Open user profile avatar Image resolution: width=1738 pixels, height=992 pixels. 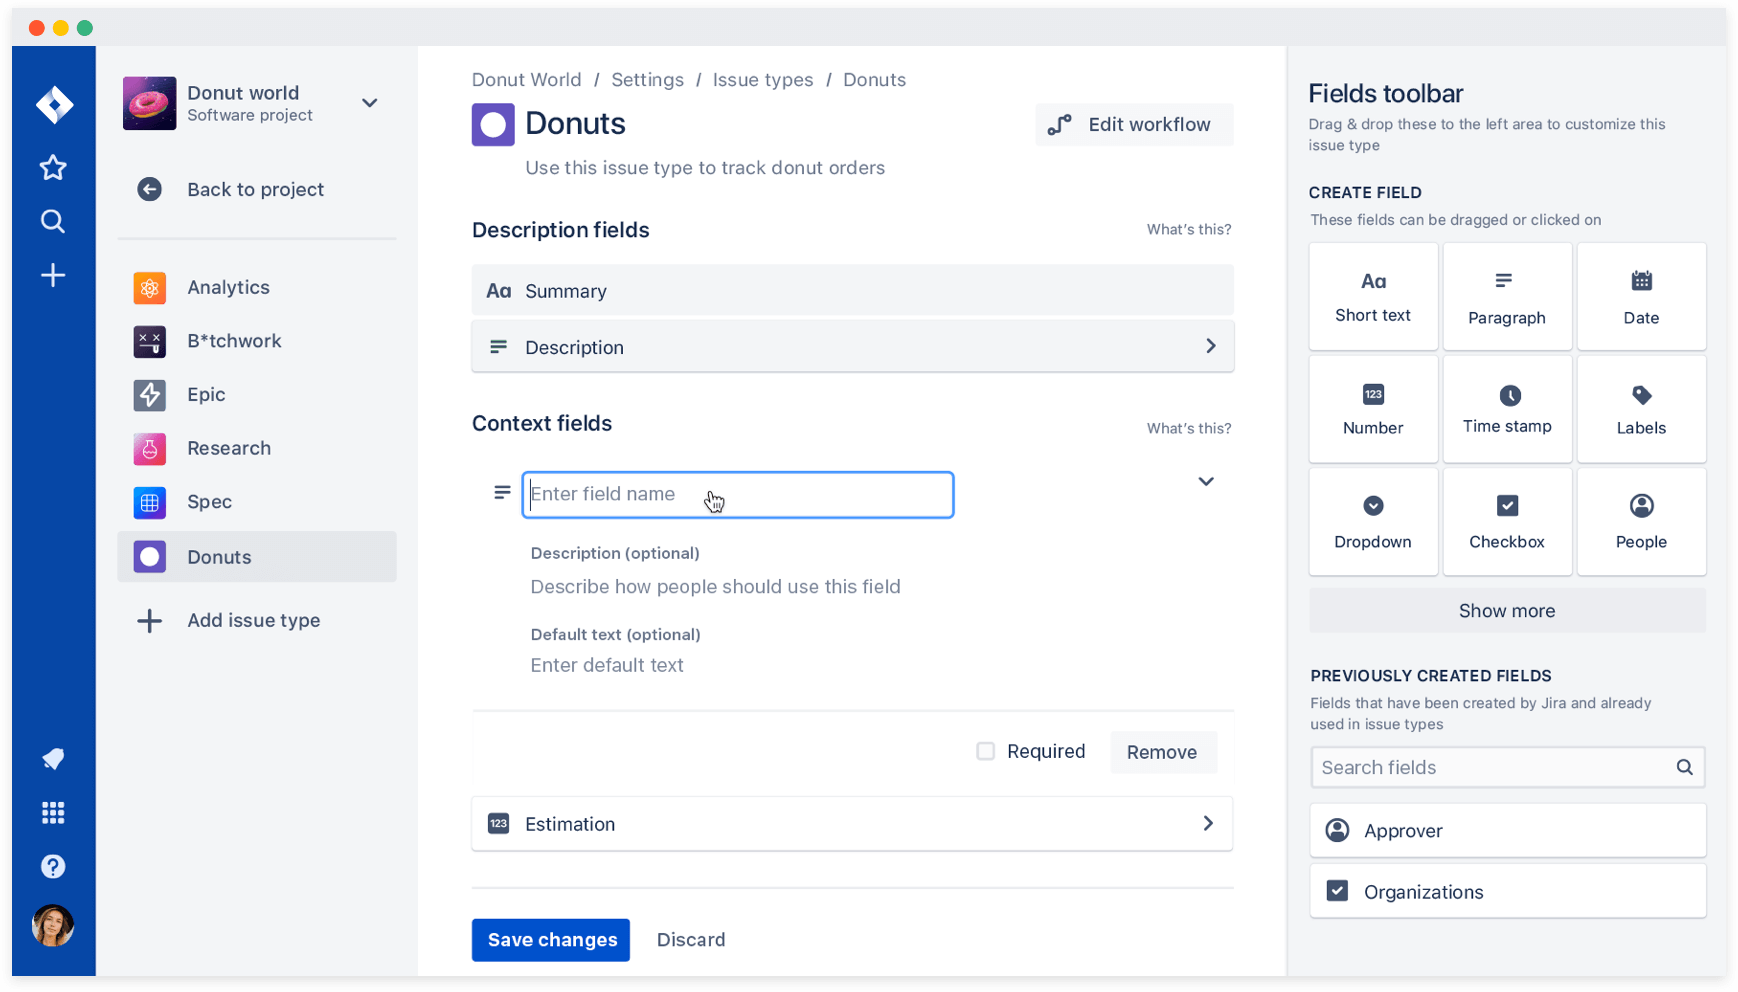click(x=53, y=925)
